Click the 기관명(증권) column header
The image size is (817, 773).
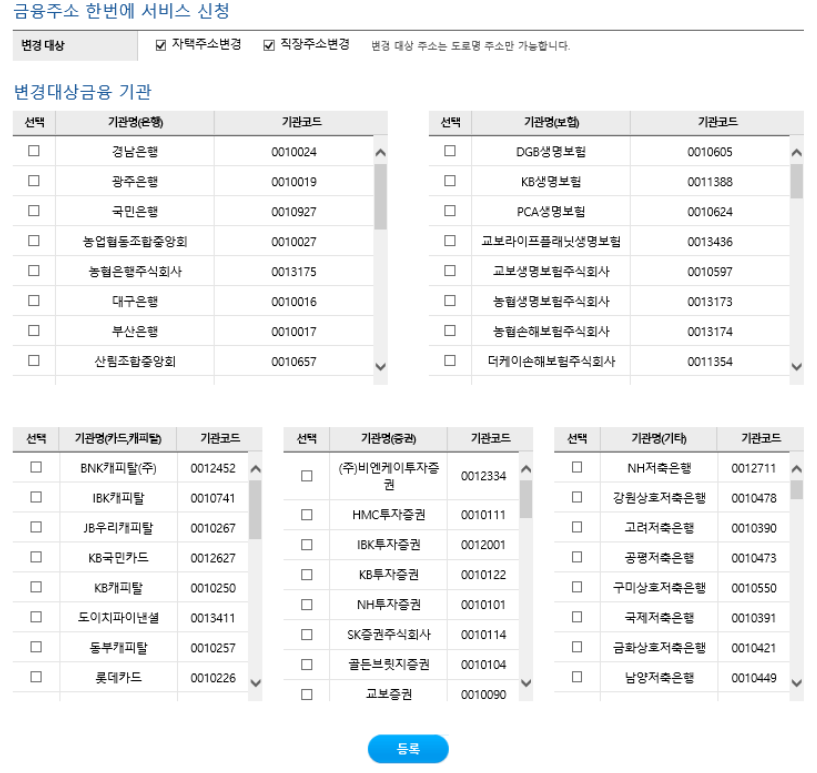pos(388,439)
